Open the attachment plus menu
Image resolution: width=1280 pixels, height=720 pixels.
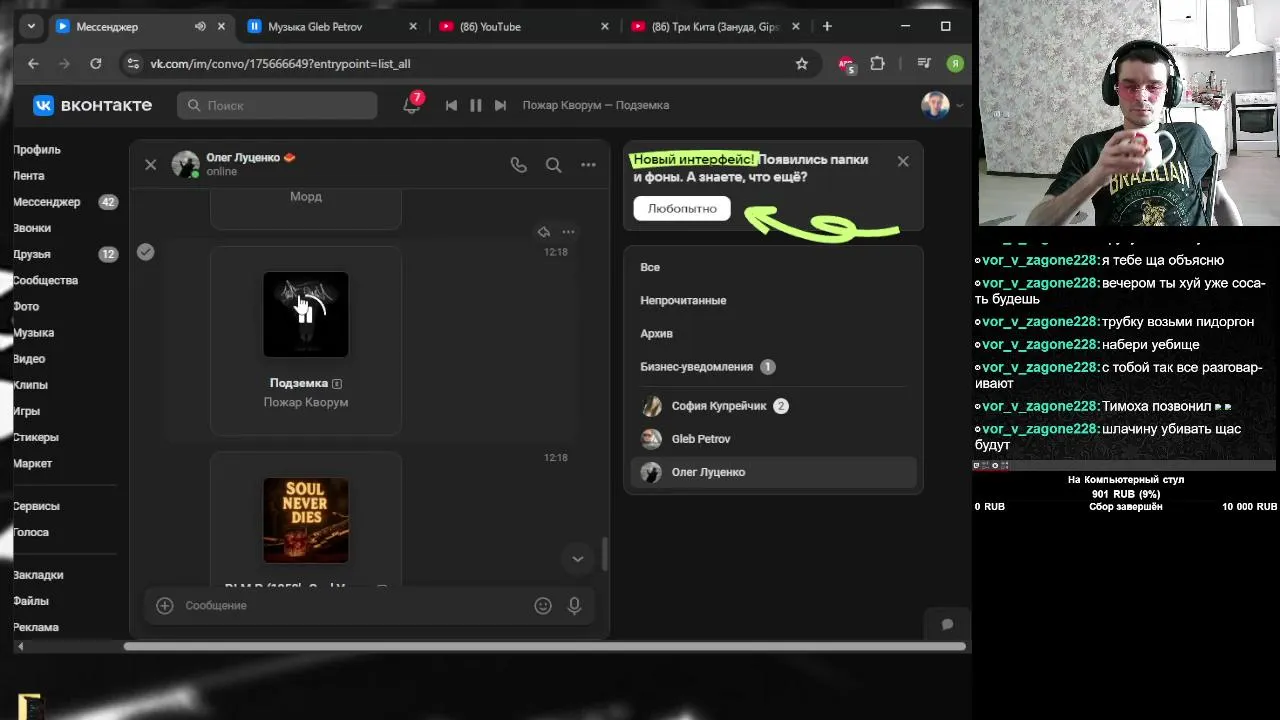pyautogui.click(x=165, y=605)
